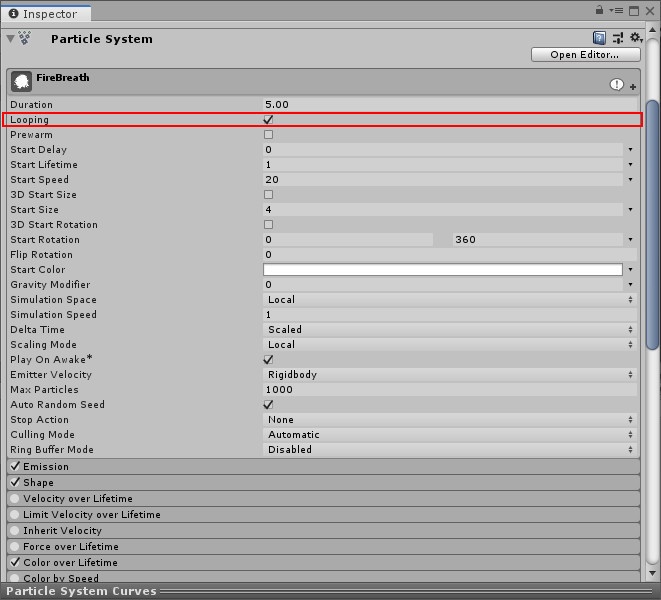This screenshot has width=661, height=600.
Task: Disable the Shape module checkmark
Action: 15,482
